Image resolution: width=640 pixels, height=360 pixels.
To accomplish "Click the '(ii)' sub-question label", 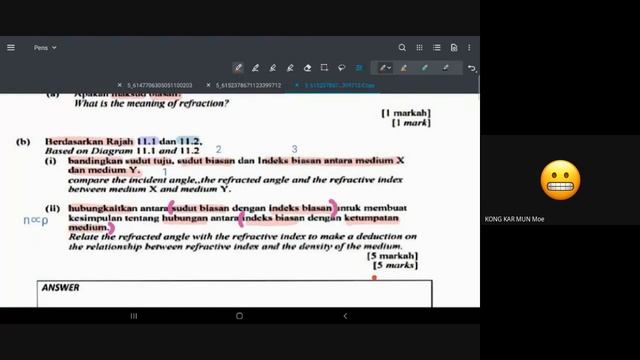I will click(x=52, y=209).
